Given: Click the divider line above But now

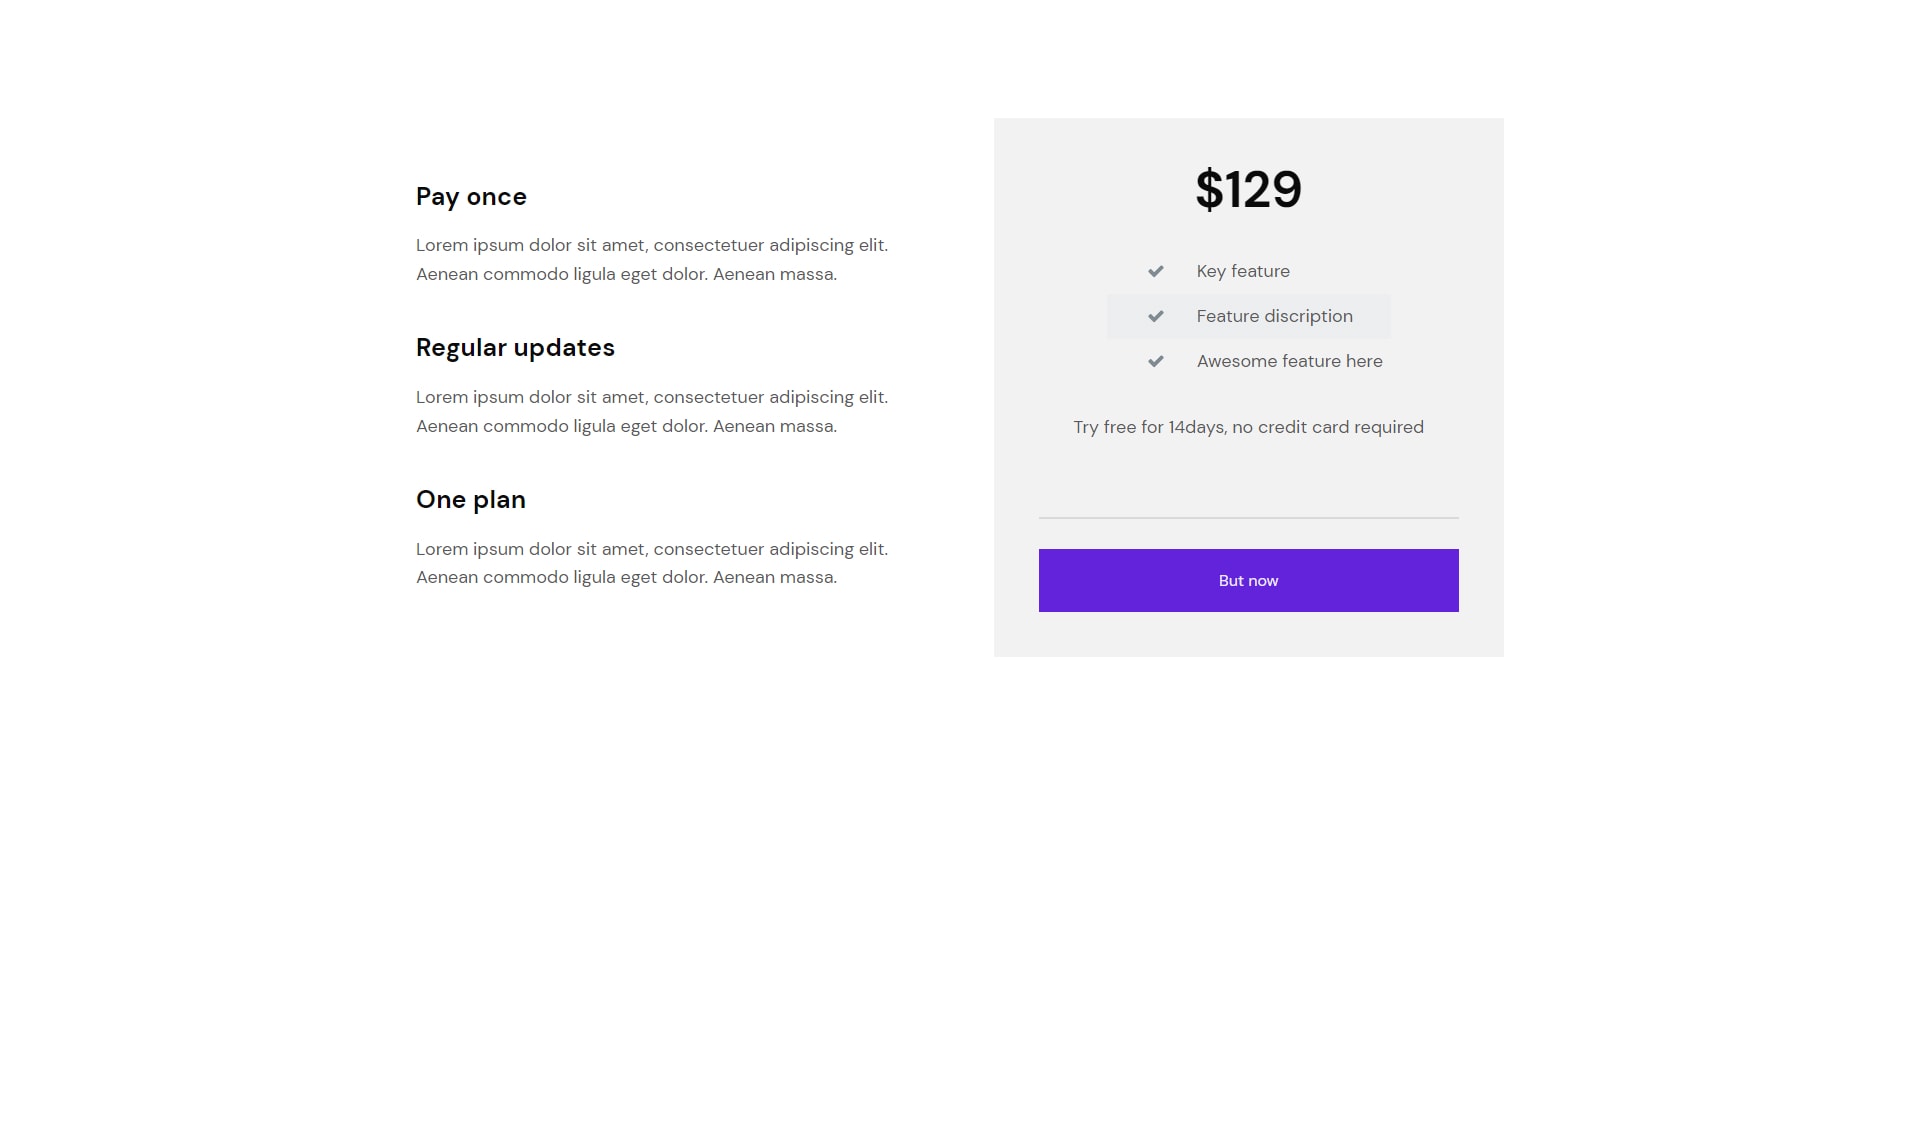Looking at the screenshot, I should (1248, 518).
